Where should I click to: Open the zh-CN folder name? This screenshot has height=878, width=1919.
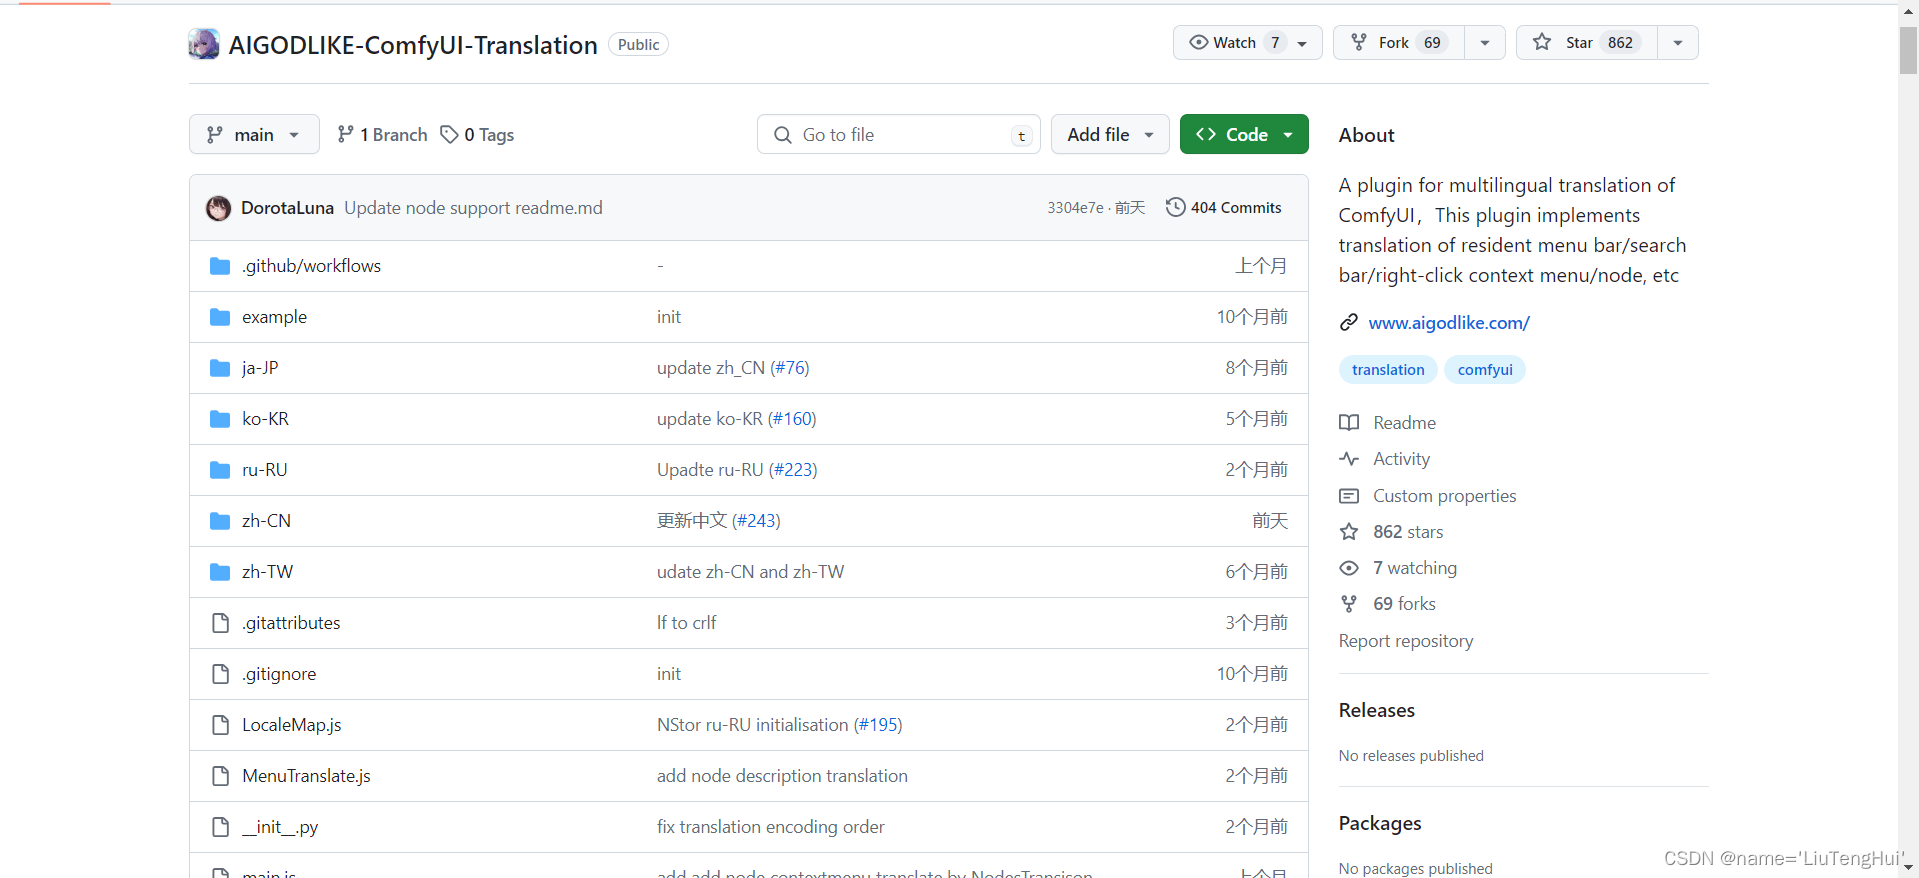tap(266, 521)
